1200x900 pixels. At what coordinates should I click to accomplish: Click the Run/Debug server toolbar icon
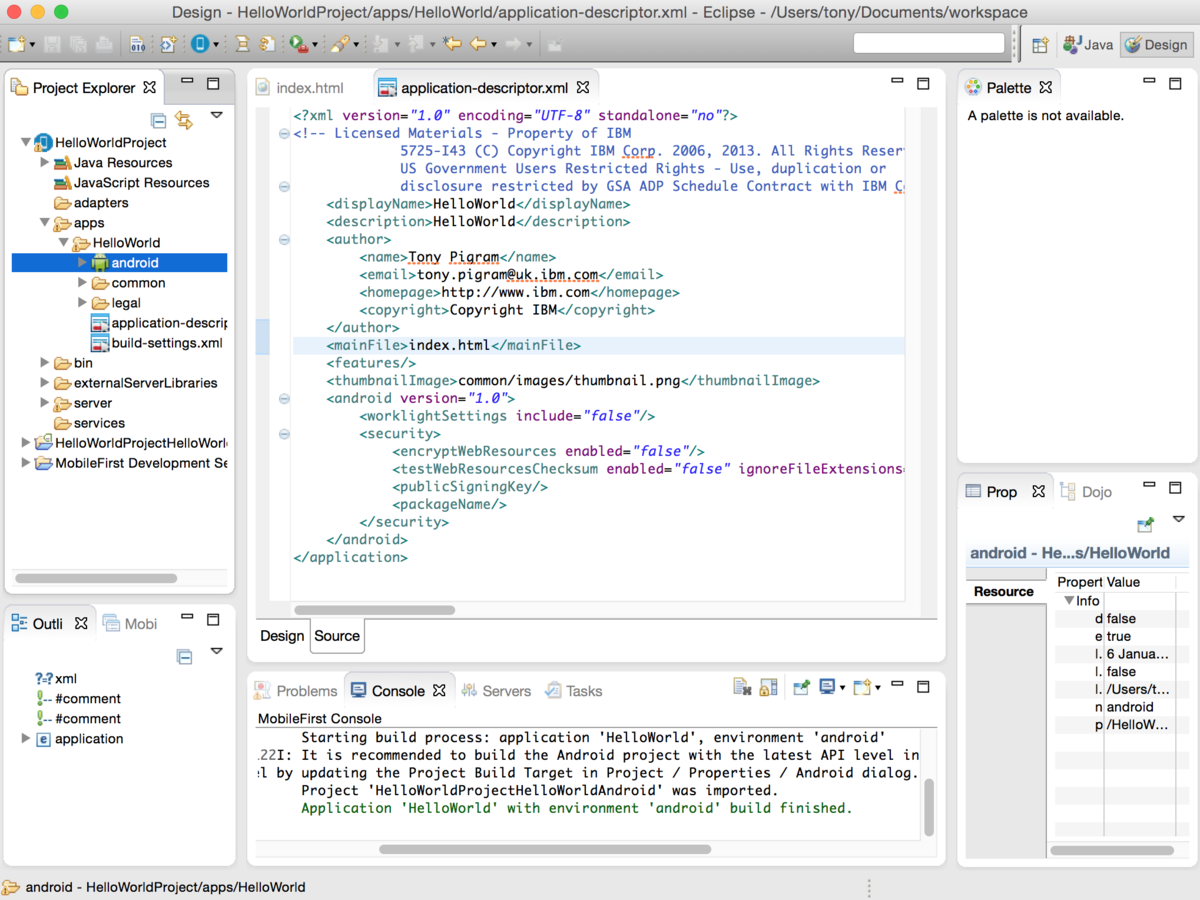[298, 44]
